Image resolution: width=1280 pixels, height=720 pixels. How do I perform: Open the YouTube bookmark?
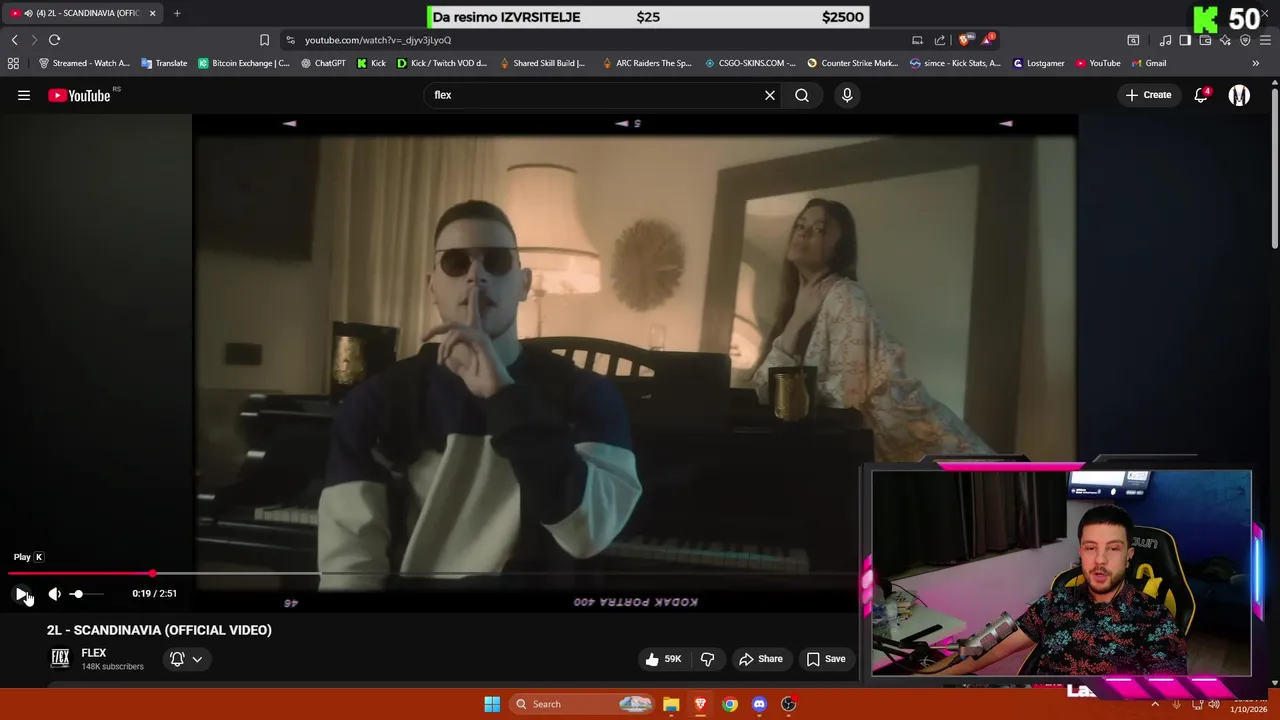click(1098, 63)
